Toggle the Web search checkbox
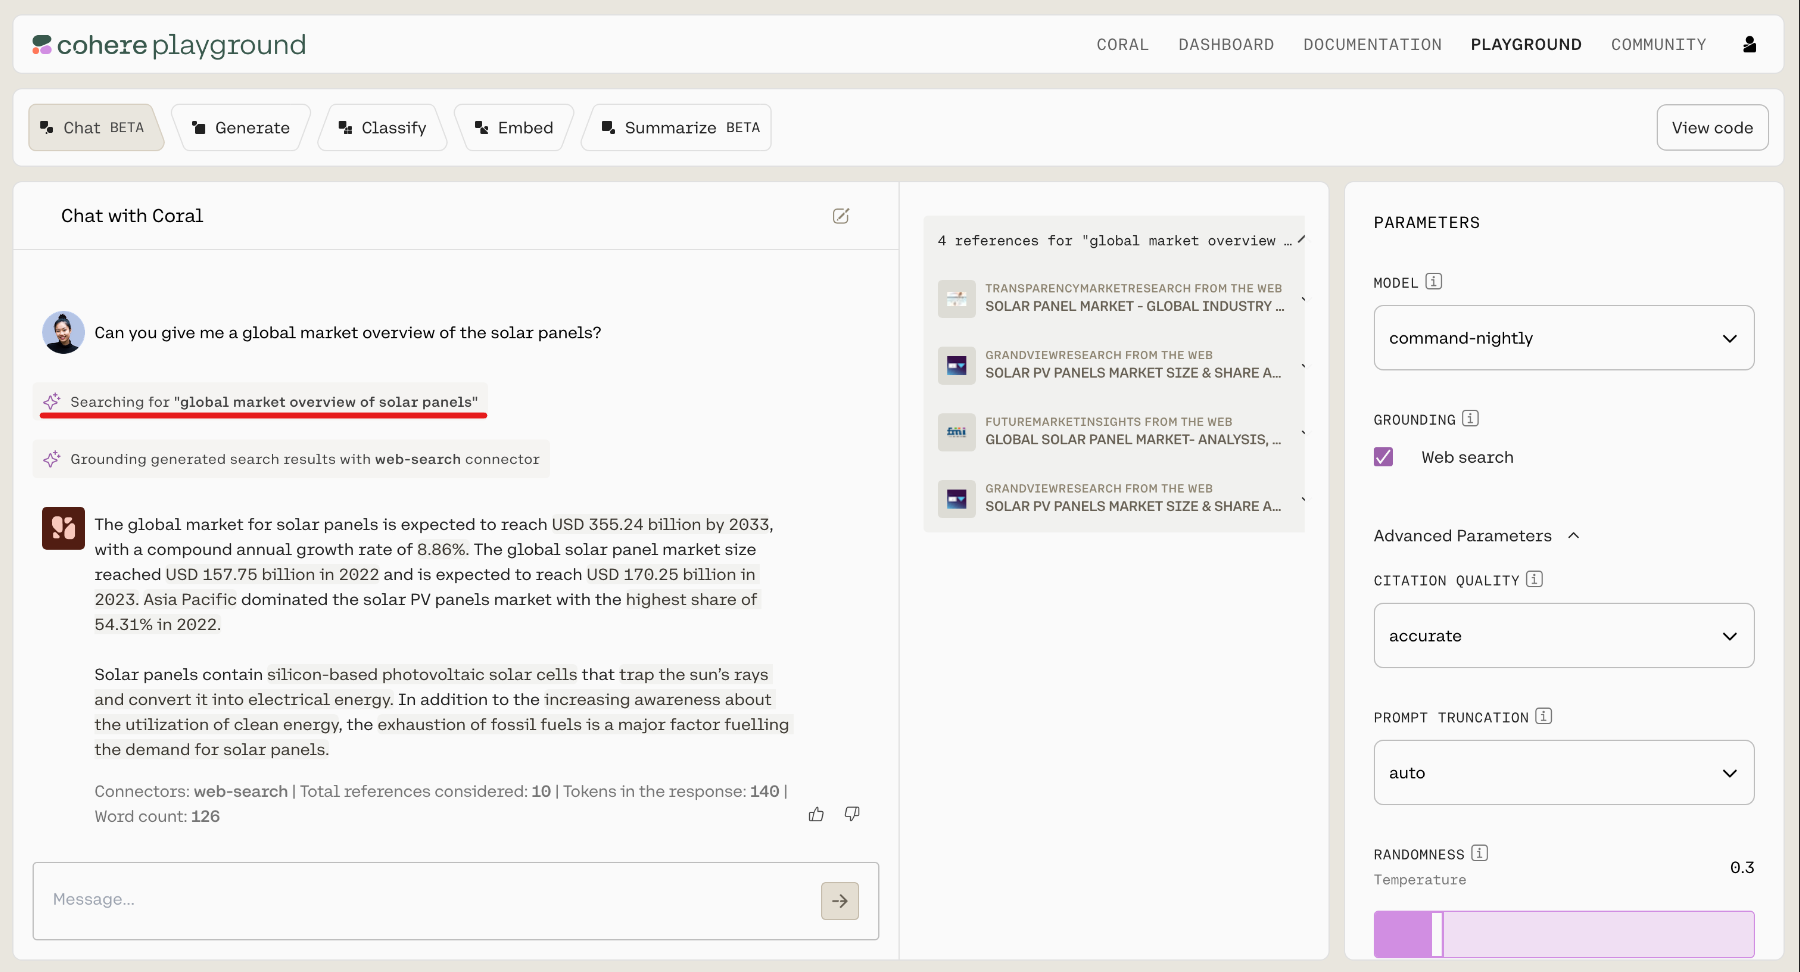Screen dimensions: 1800x972 point(1384,457)
